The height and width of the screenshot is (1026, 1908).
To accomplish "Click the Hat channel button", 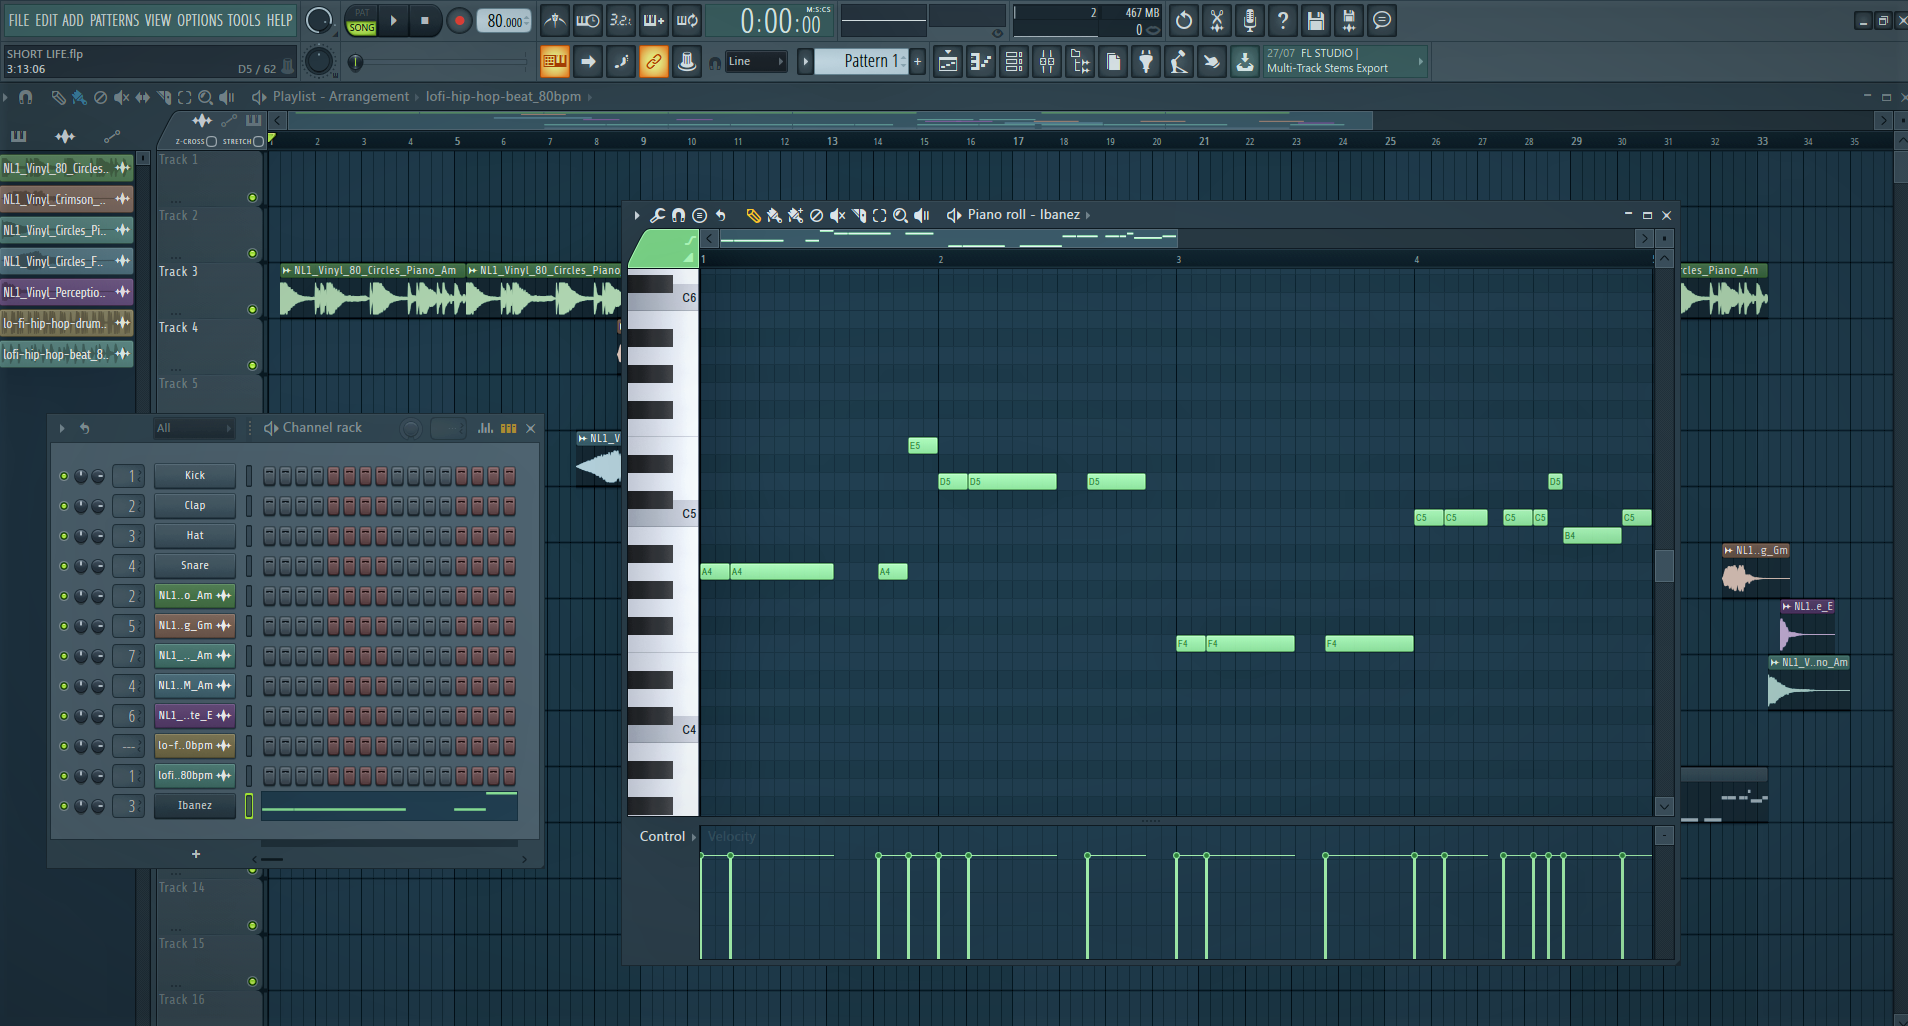I will pos(195,536).
